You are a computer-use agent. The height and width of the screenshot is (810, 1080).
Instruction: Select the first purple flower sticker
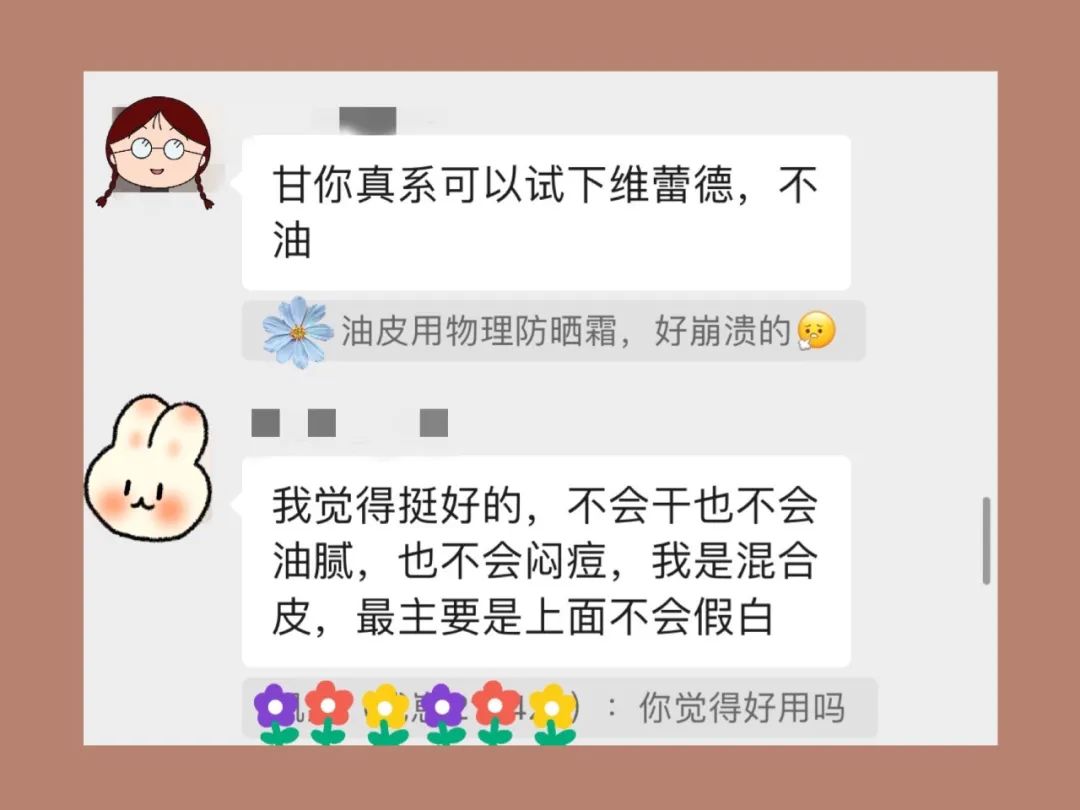pos(276,714)
